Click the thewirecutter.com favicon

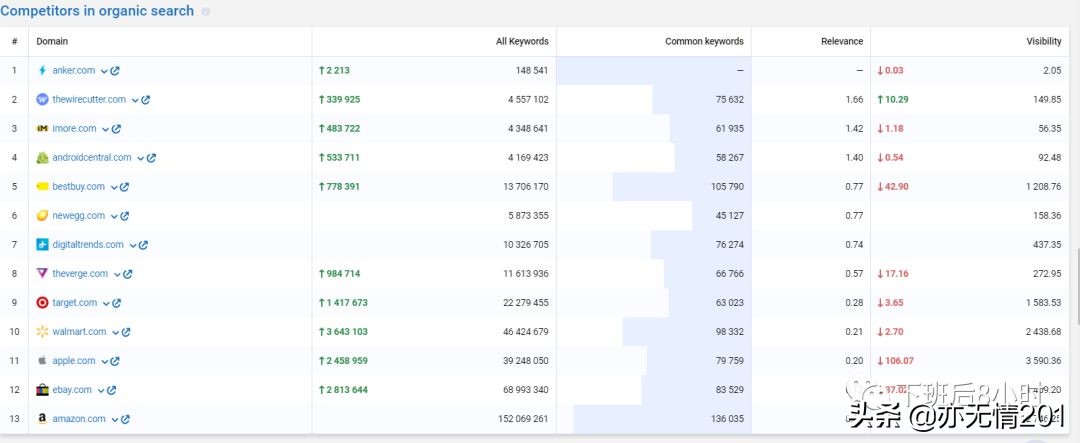point(42,99)
